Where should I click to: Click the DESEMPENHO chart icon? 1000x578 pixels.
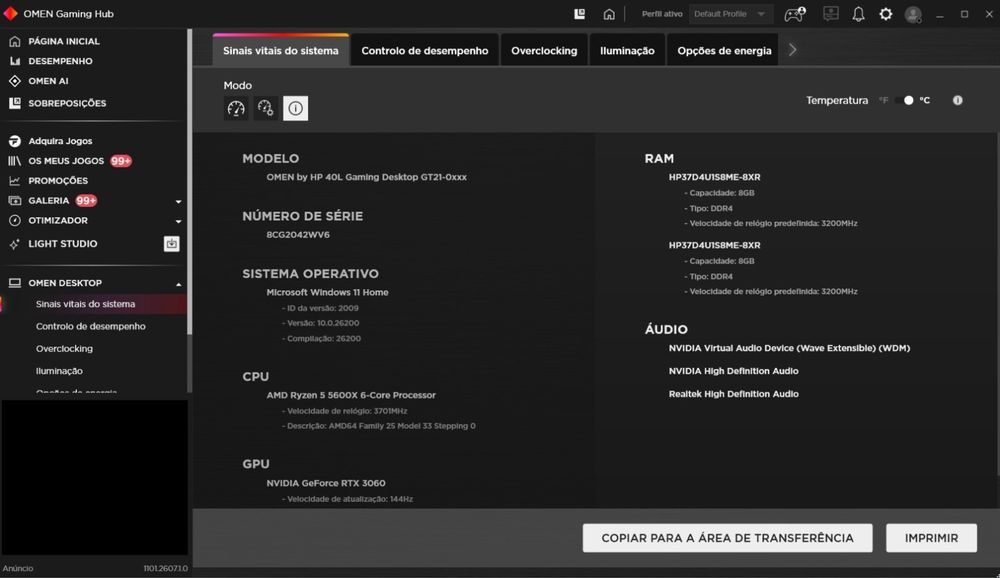pyautogui.click(x=15, y=61)
